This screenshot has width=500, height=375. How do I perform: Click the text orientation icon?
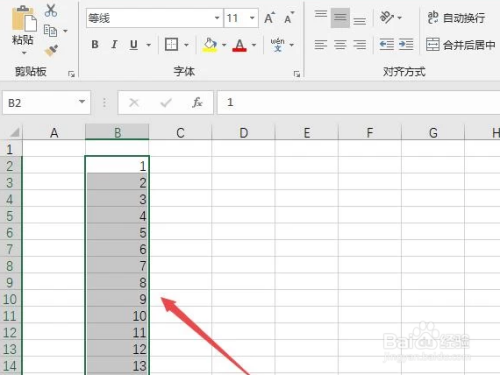(387, 17)
